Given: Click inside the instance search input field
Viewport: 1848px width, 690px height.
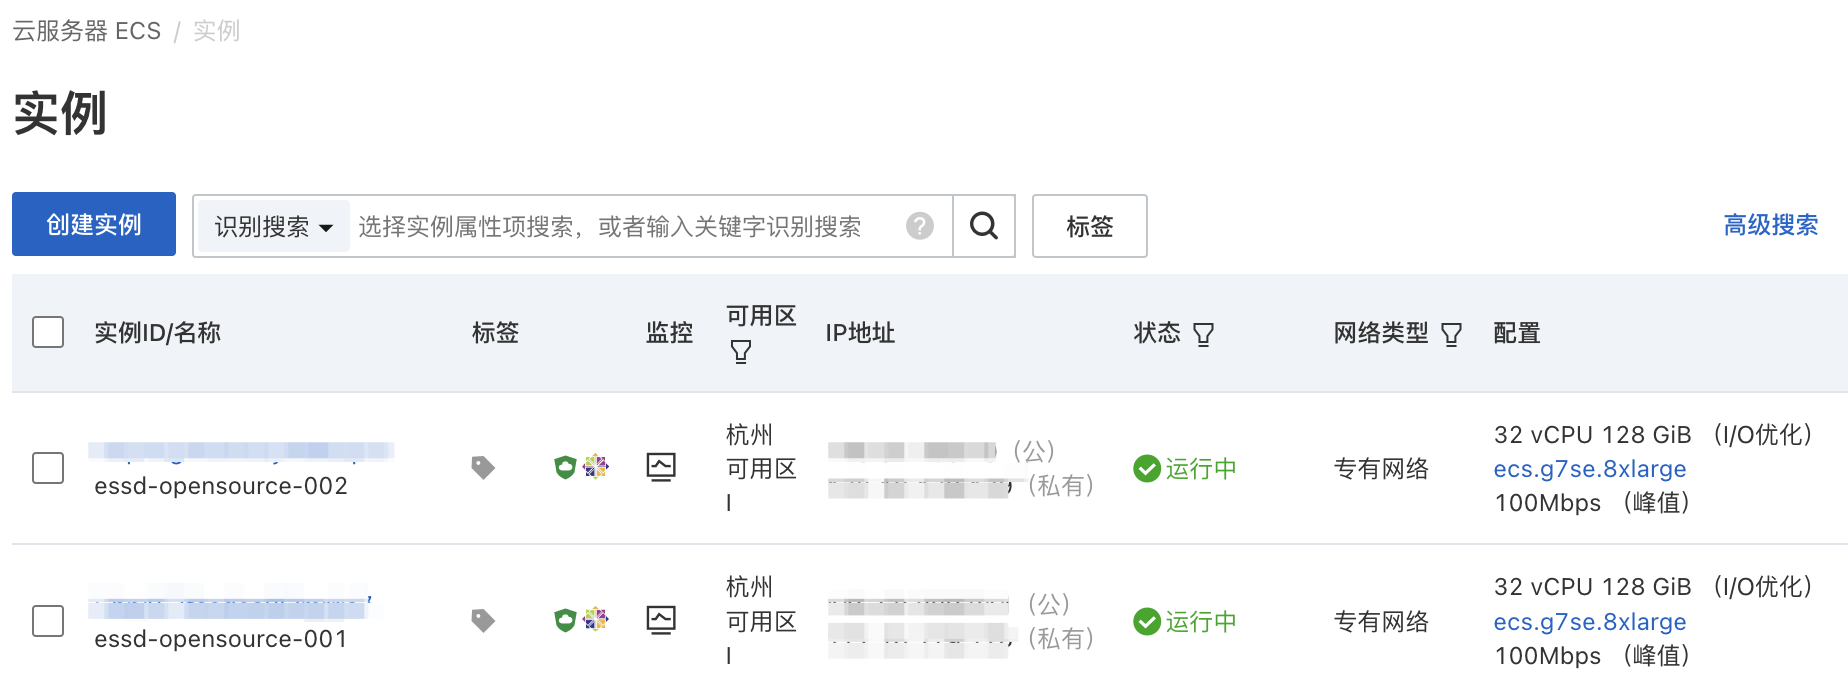Looking at the screenshot, I should pos(620,226).
